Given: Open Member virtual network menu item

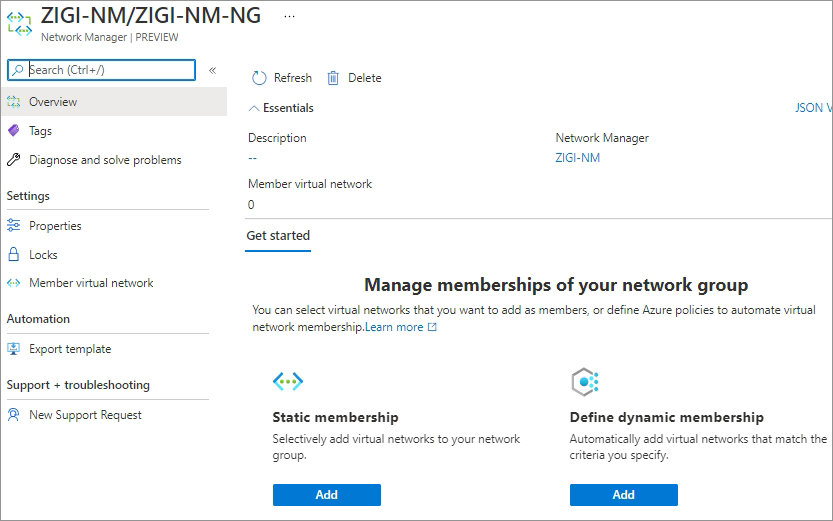Looking at the screenshot, I should [91, 283].
